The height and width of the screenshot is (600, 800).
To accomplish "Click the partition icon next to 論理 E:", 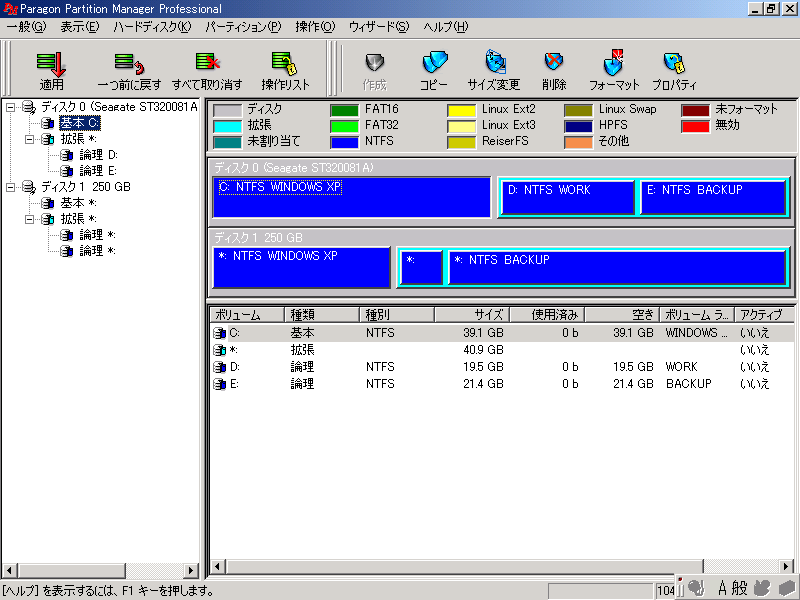I will [67, 171].
